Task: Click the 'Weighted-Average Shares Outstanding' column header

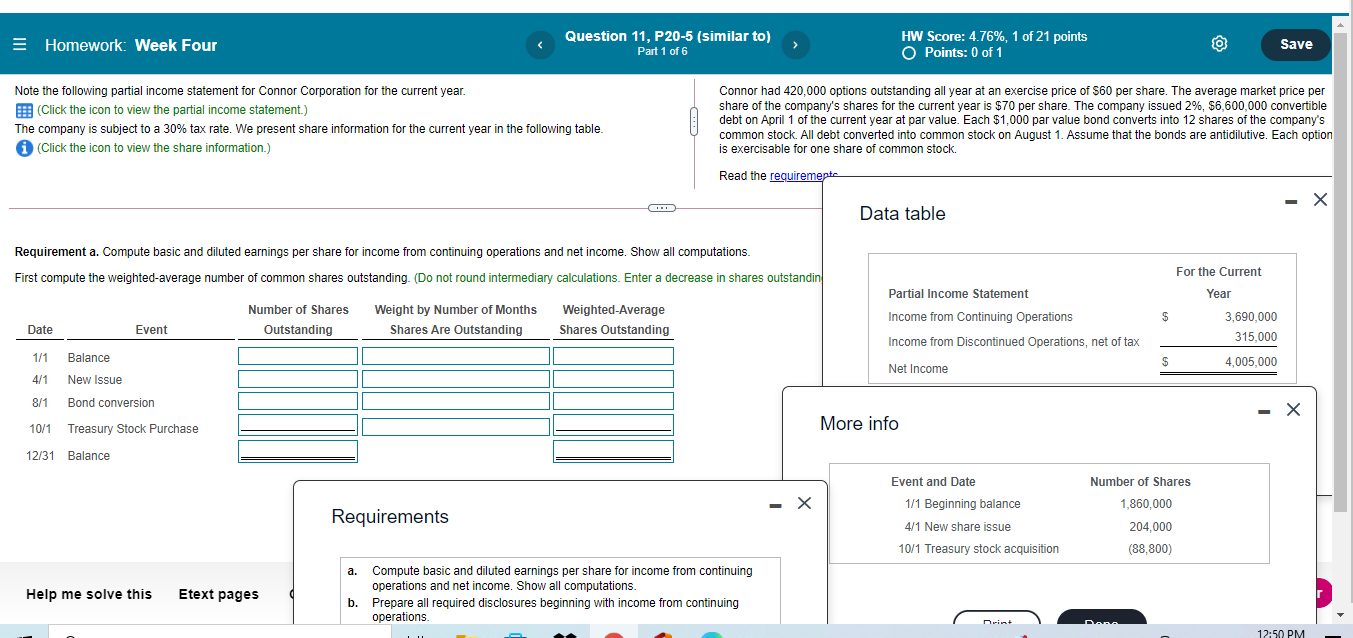Action: point(614,320)
